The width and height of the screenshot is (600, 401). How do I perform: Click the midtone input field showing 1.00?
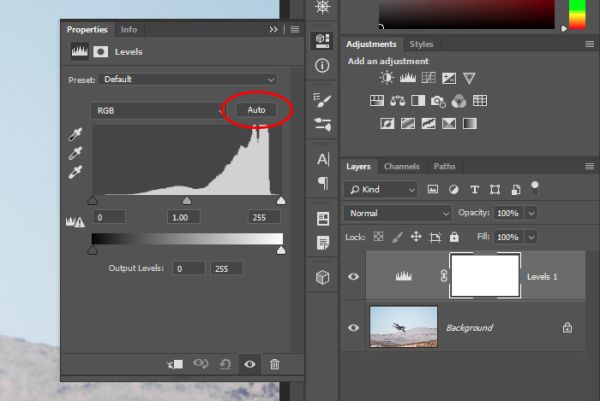pos(184,217)
